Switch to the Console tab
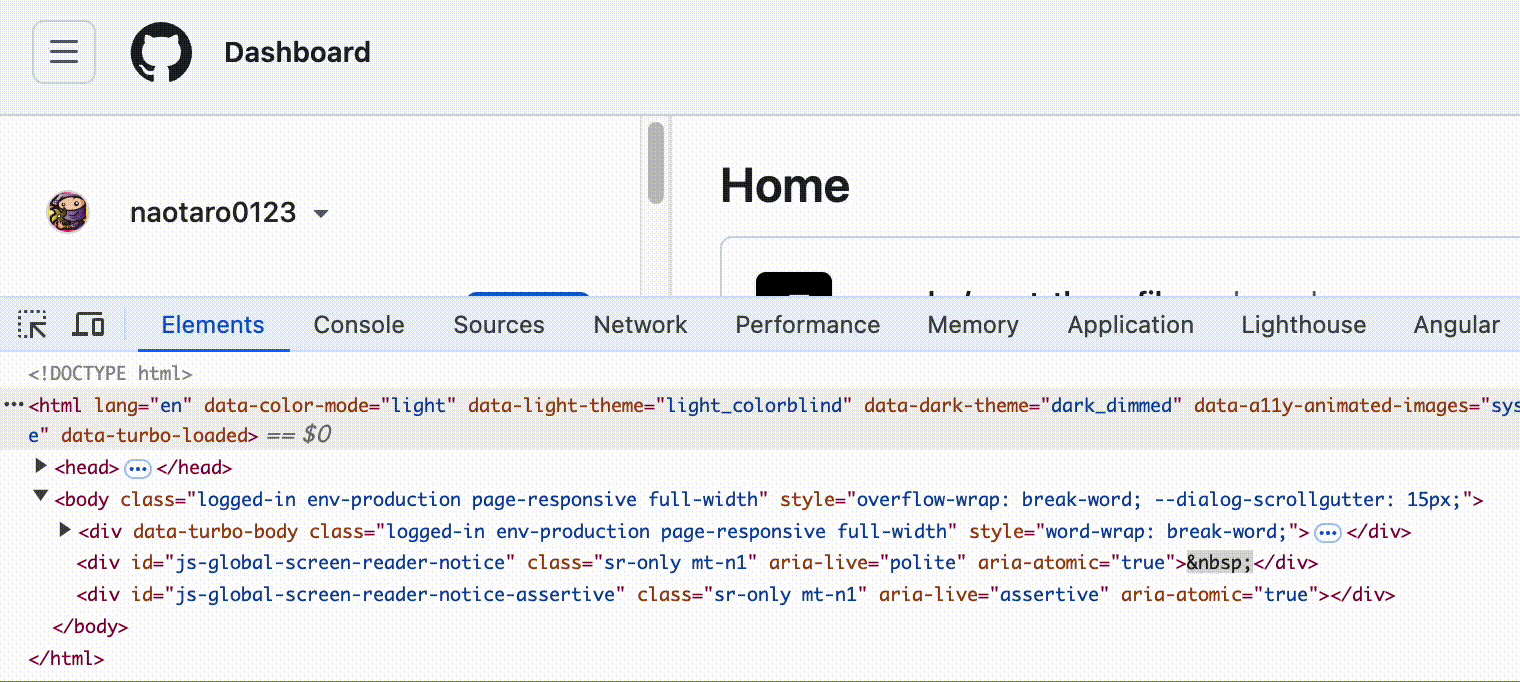Image resolution: width=1520 pixels, height=682 pixels. click(359, 325)
